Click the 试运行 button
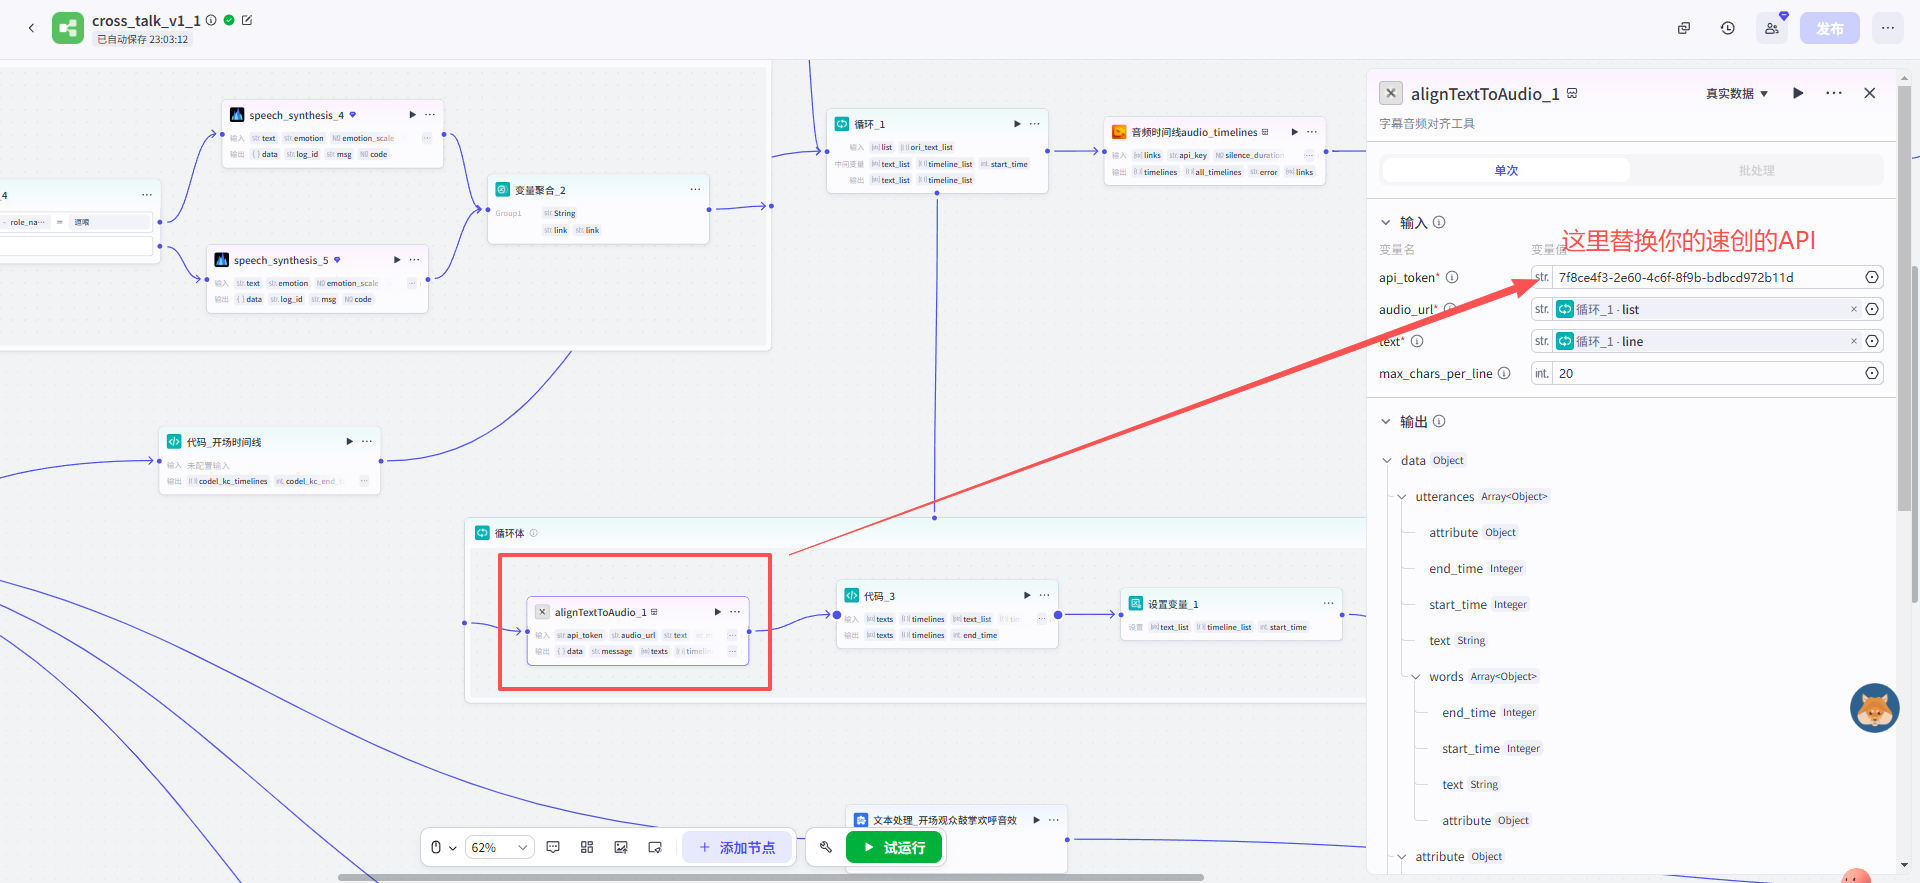Image resolution: width=1920 pixels, height=883 pixels. coord(894,847)
